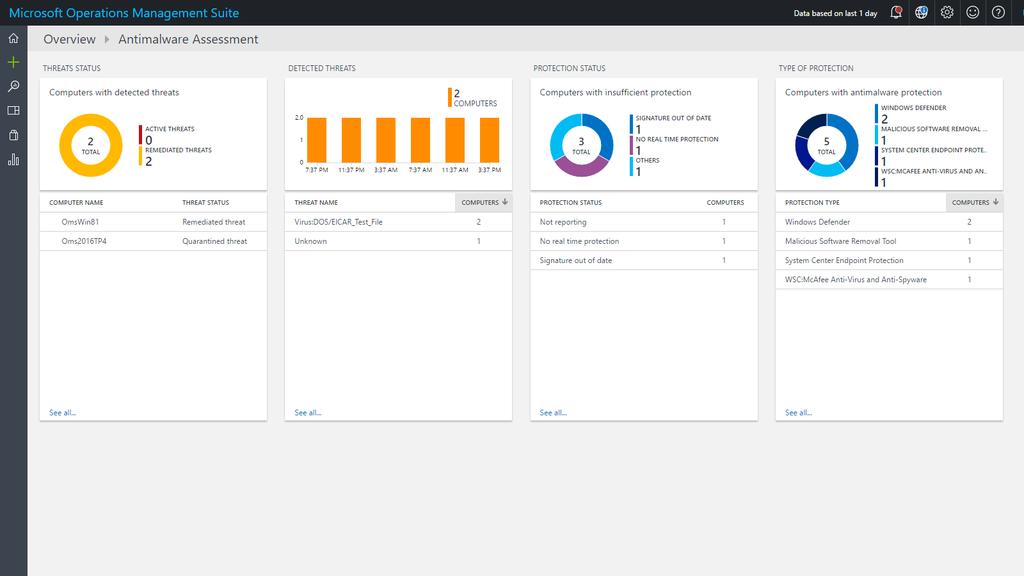Click Signature Out Of Date legend entry
Image resolution: width=1024 pixels, height=576 pixels.
click(x=671, y=124)
